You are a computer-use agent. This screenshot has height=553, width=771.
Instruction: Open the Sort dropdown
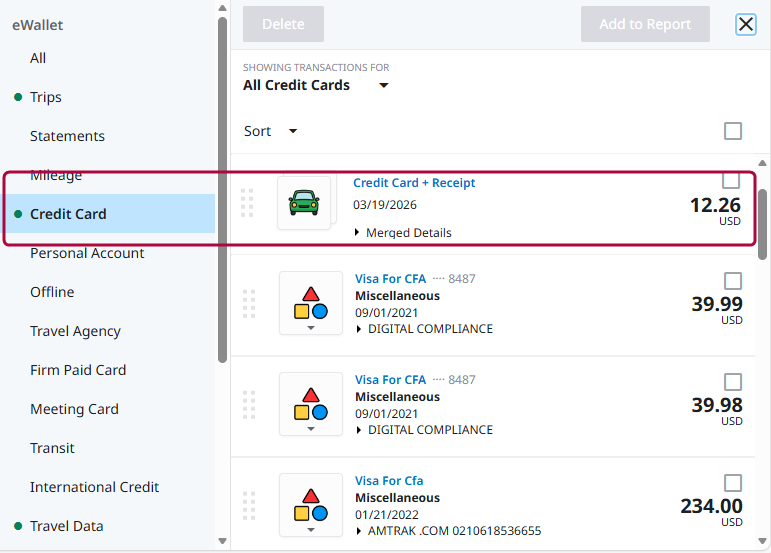pos(292,131)
